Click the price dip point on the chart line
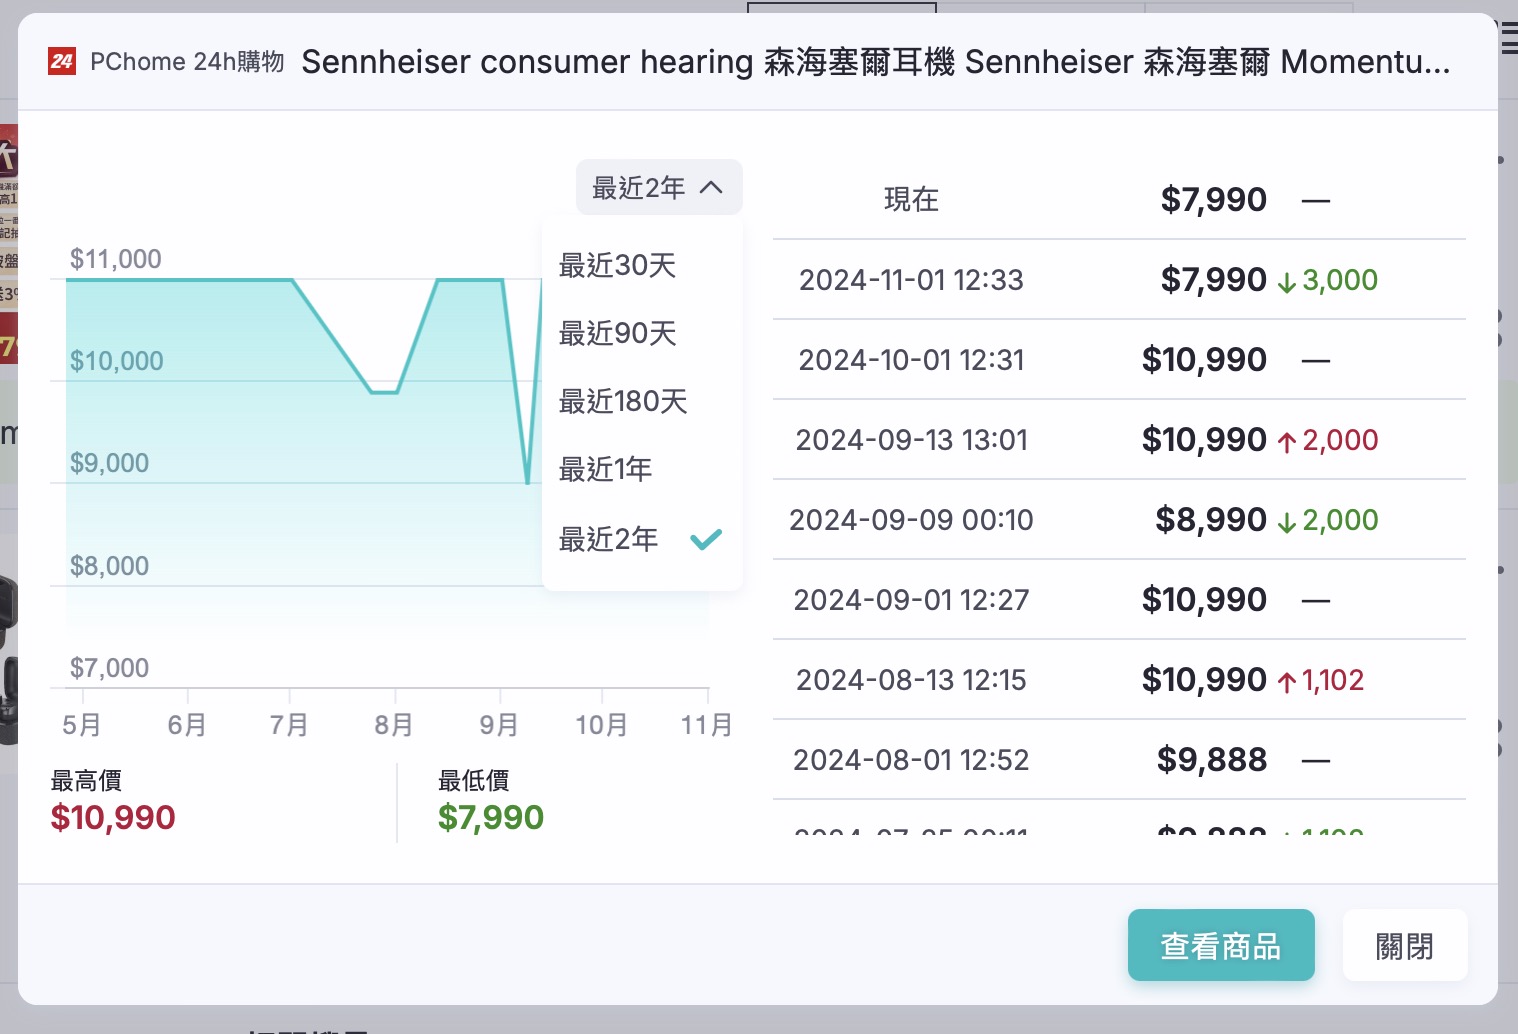This screenshot has height=1034, width=1518. 528,483
